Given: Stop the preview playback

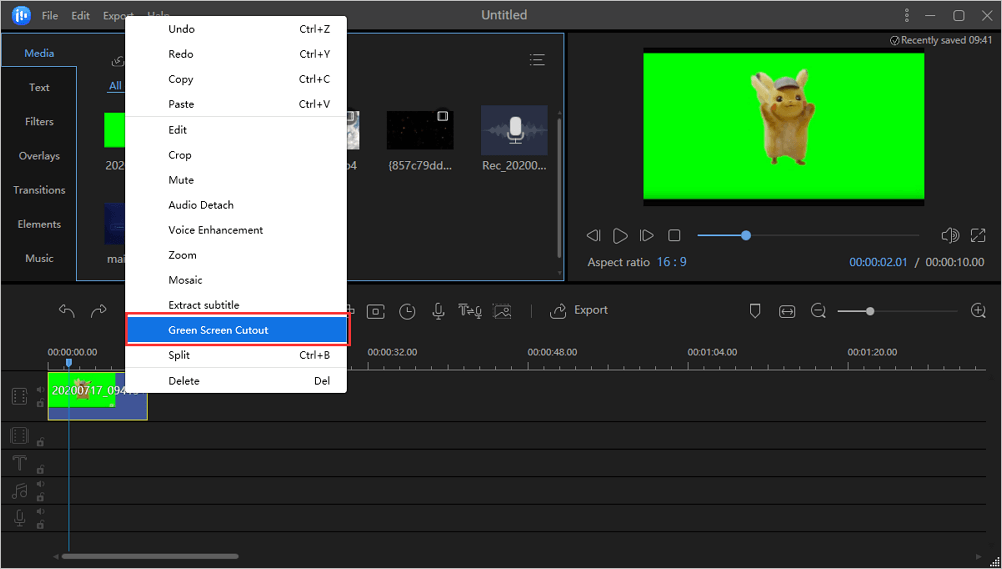Looking at the screenshot, I should pos(674,236).
